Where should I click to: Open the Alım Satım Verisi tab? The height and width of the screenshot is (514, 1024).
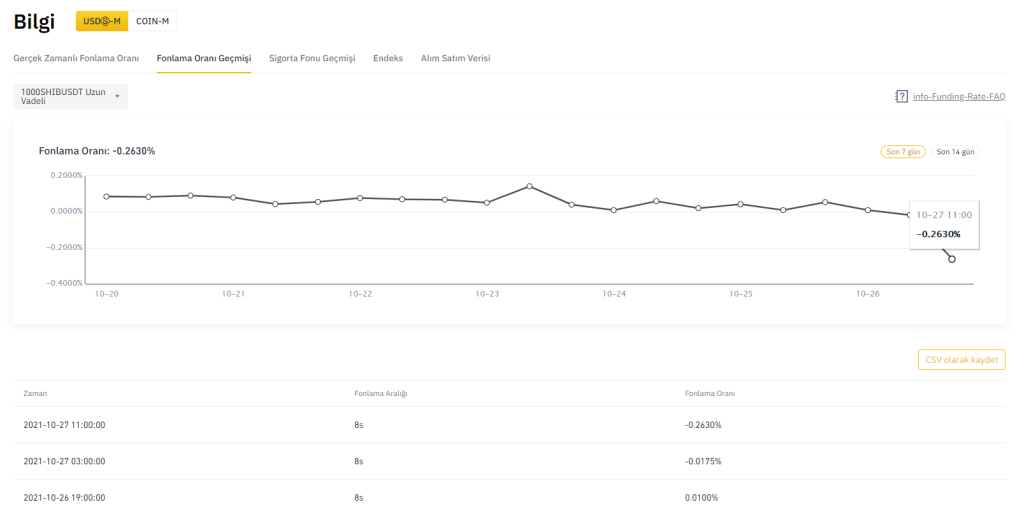455,58
